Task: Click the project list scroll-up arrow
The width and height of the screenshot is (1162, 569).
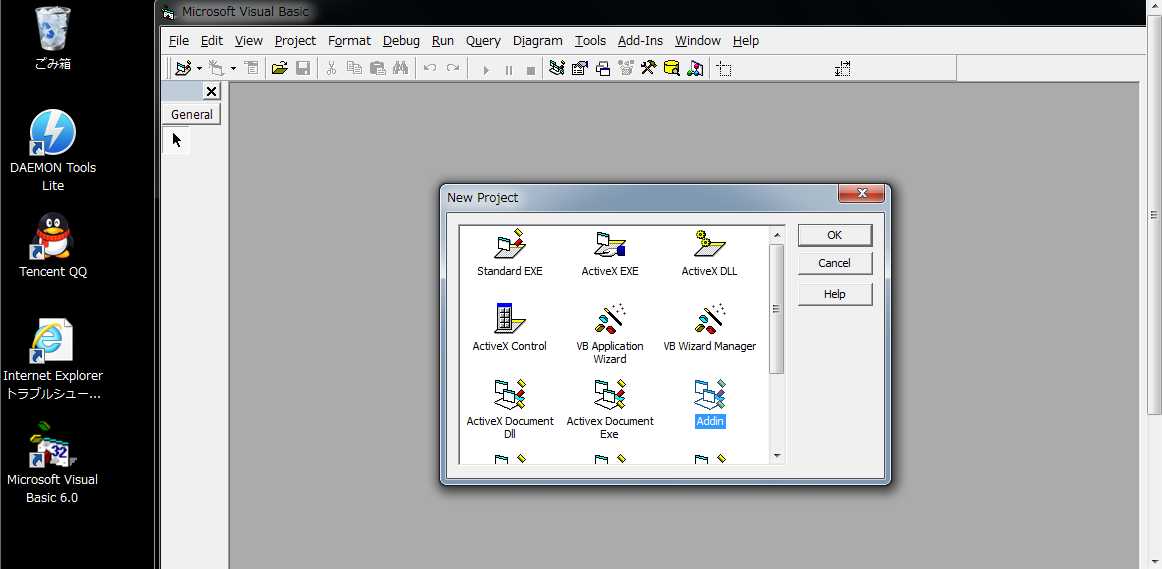Action: [777, 236]
